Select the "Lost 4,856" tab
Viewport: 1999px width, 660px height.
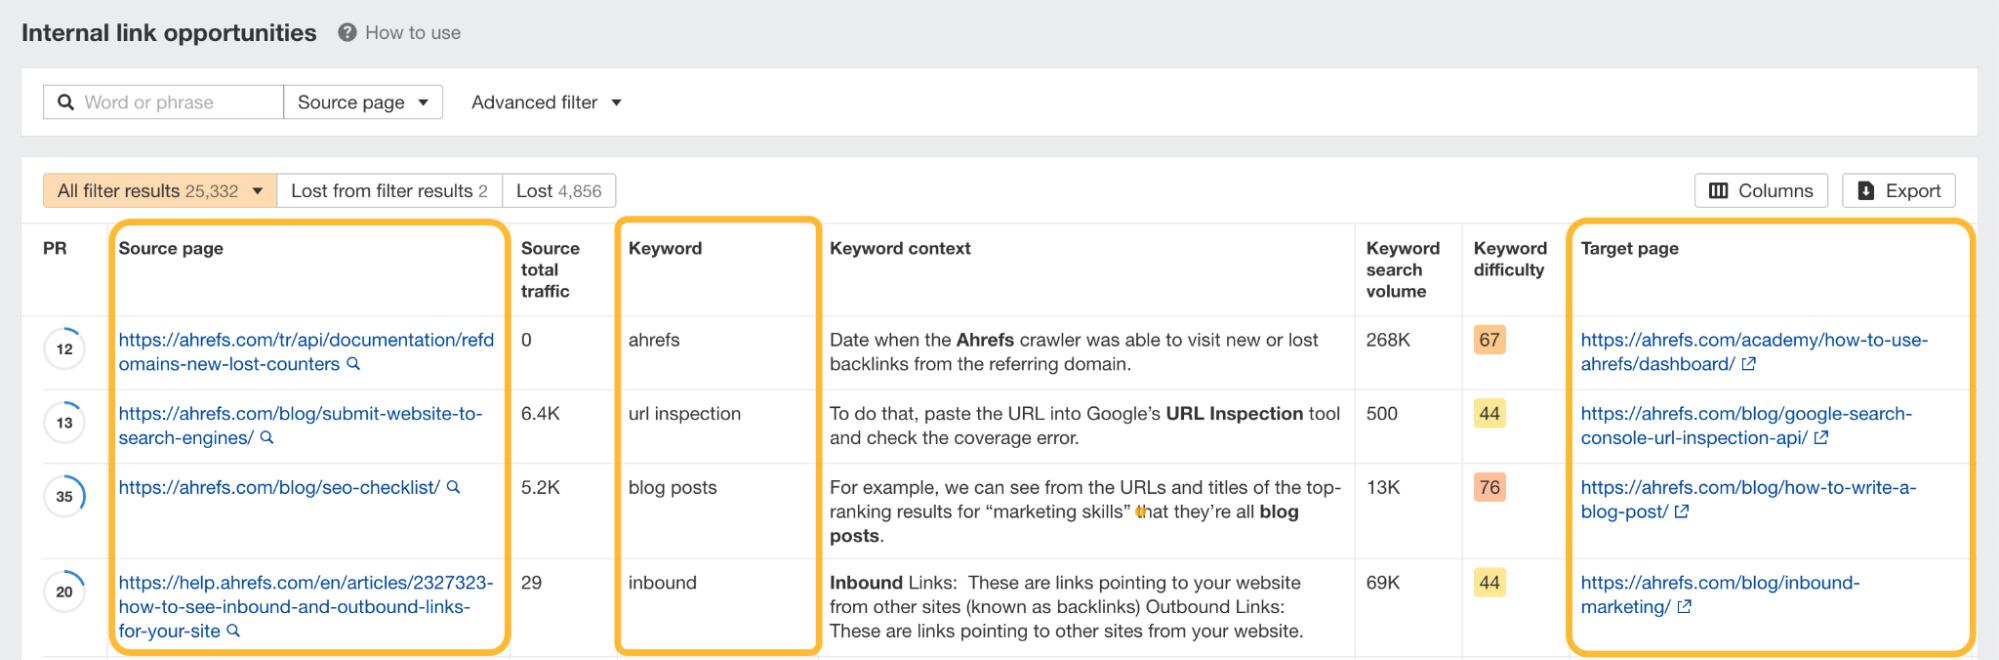tap(561, 190)
